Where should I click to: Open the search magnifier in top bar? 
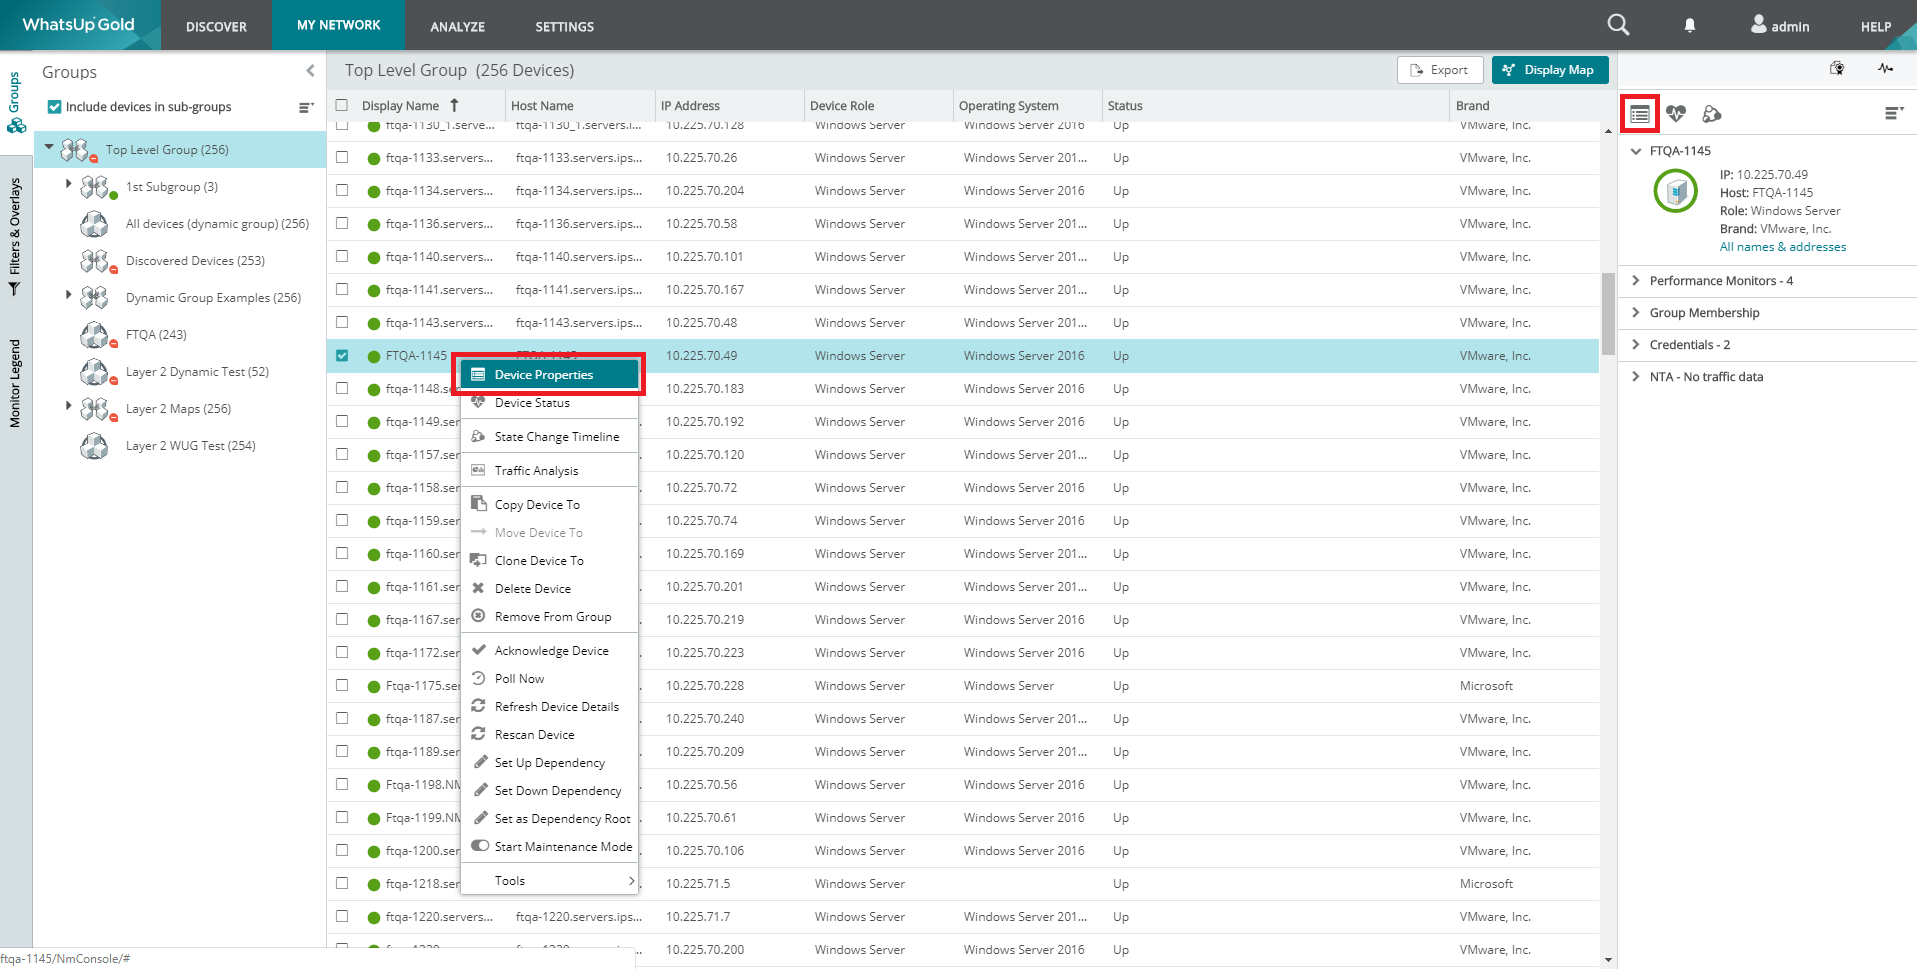1618,25
